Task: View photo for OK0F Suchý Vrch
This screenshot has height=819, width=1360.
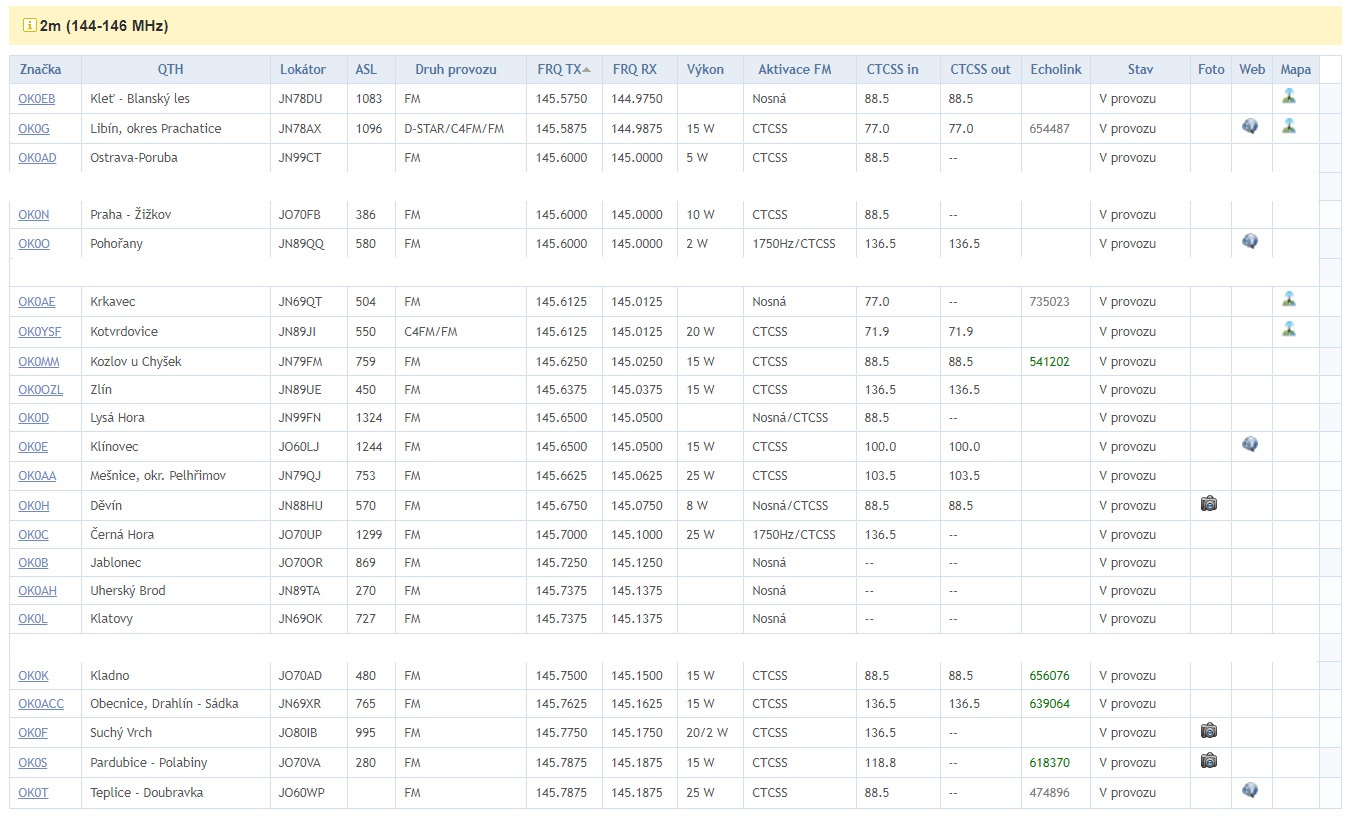Action: coord(1209,731)
